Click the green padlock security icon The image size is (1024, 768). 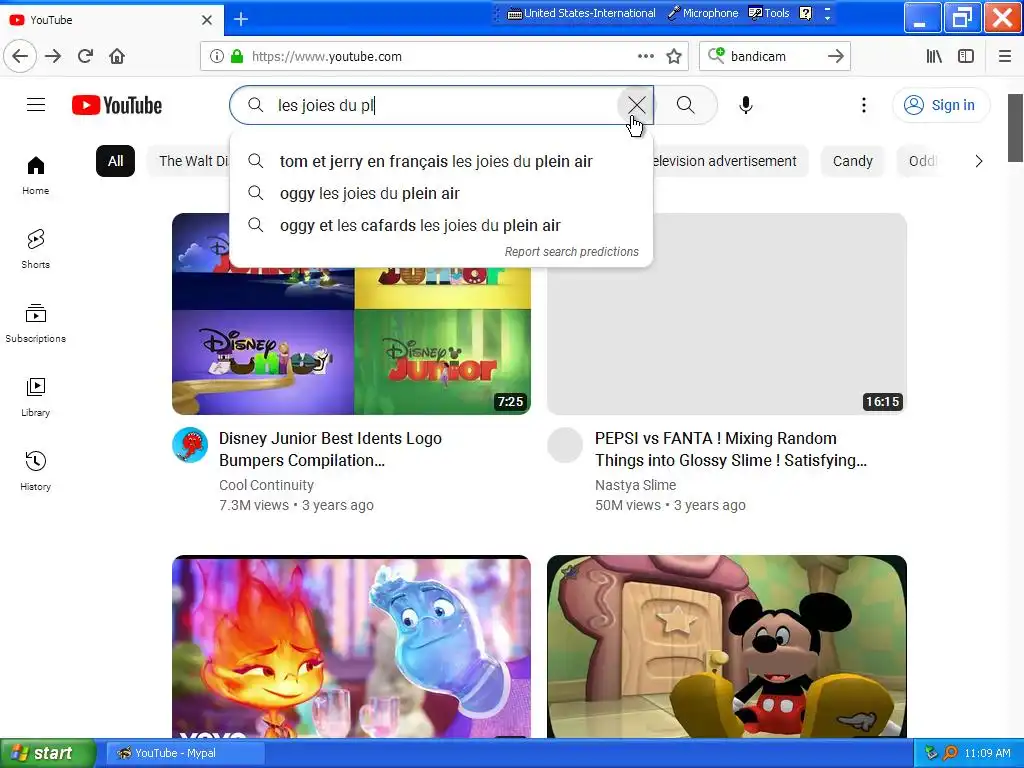237,56
